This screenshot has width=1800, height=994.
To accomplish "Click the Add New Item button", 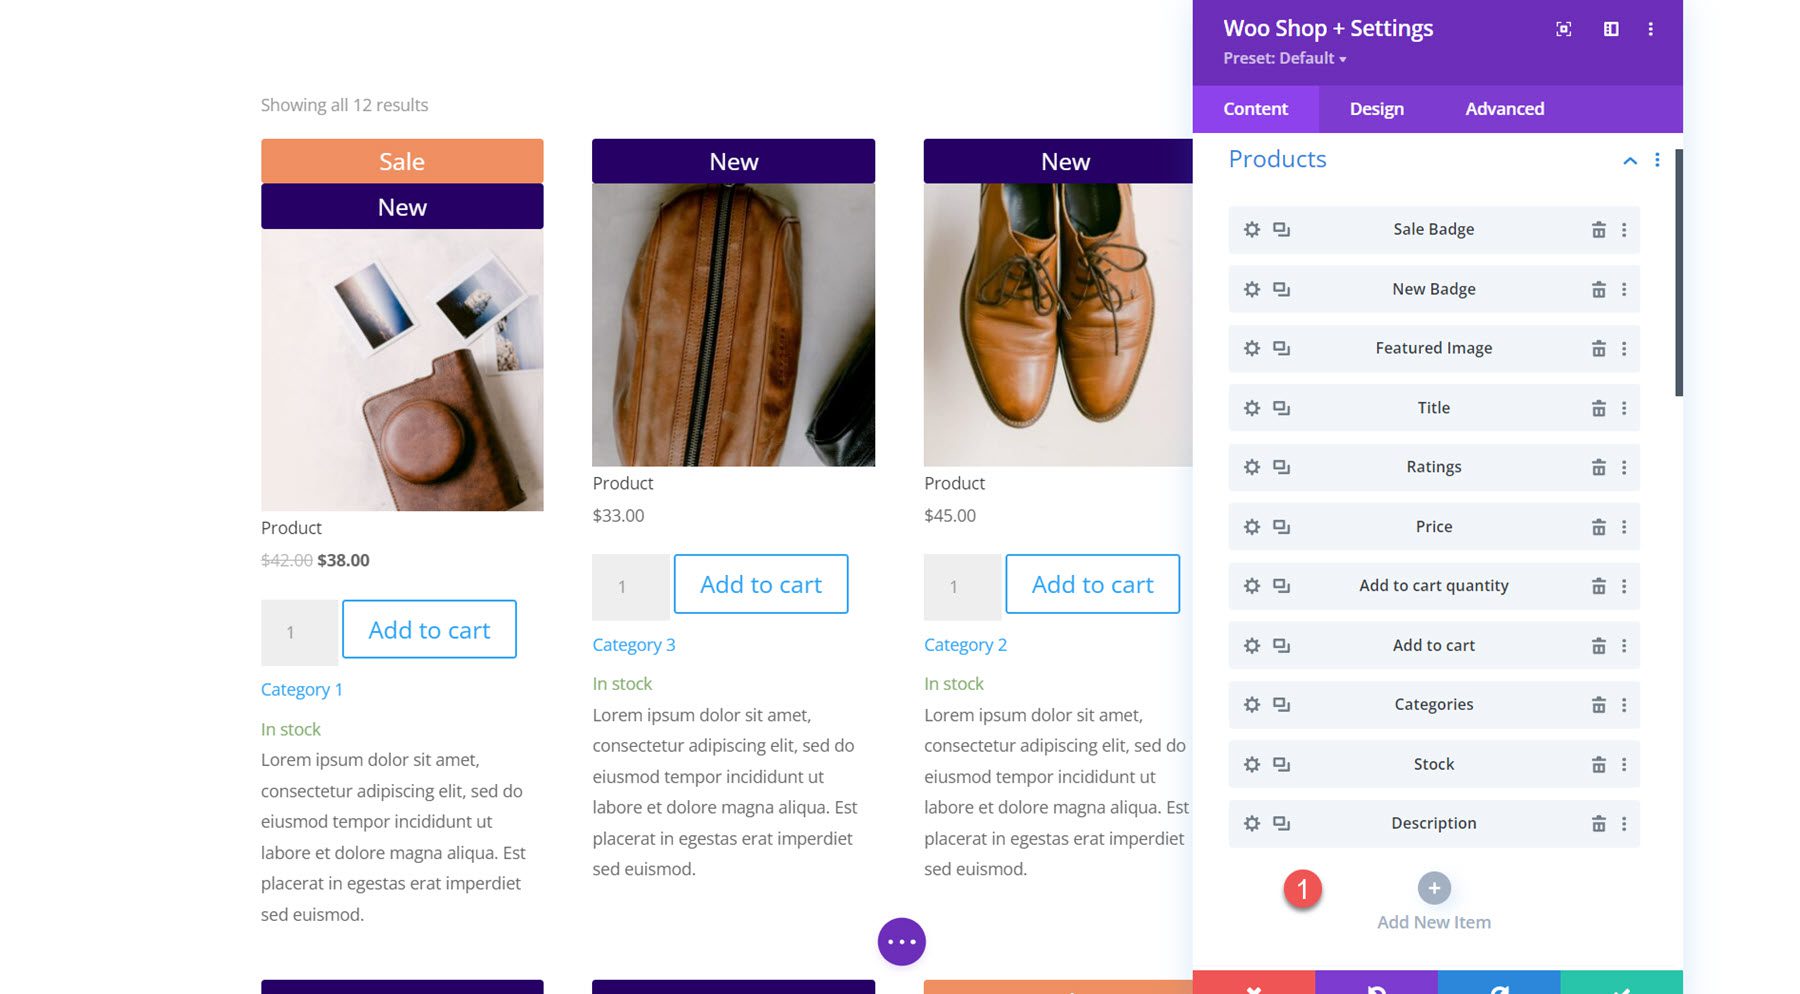I will (x=1433, y=888).
